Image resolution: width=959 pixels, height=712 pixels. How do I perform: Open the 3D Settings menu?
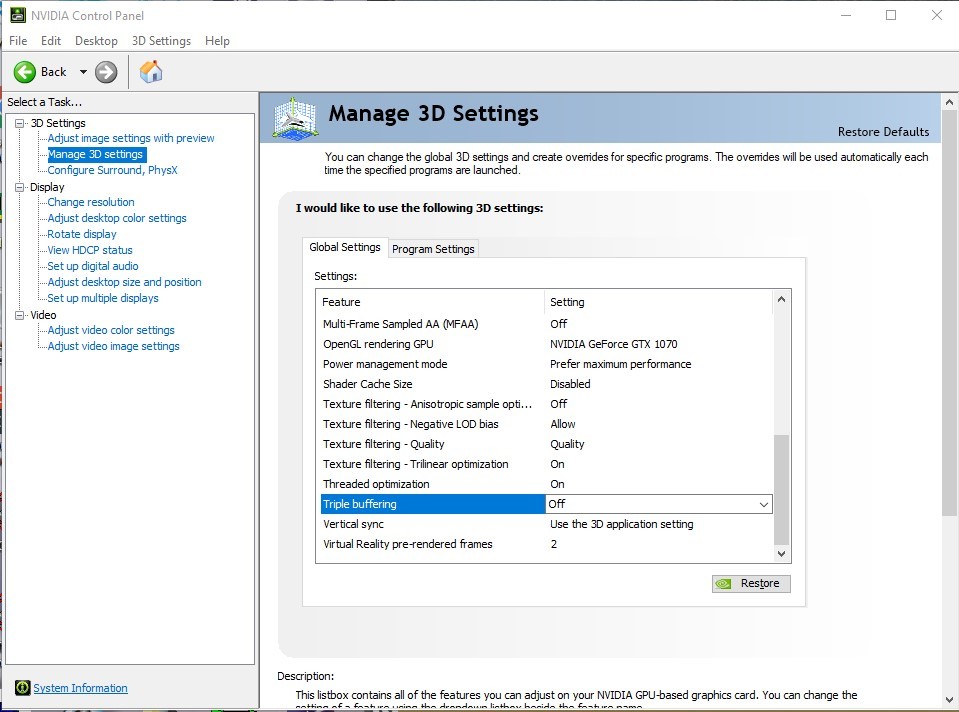coord(161,41)
